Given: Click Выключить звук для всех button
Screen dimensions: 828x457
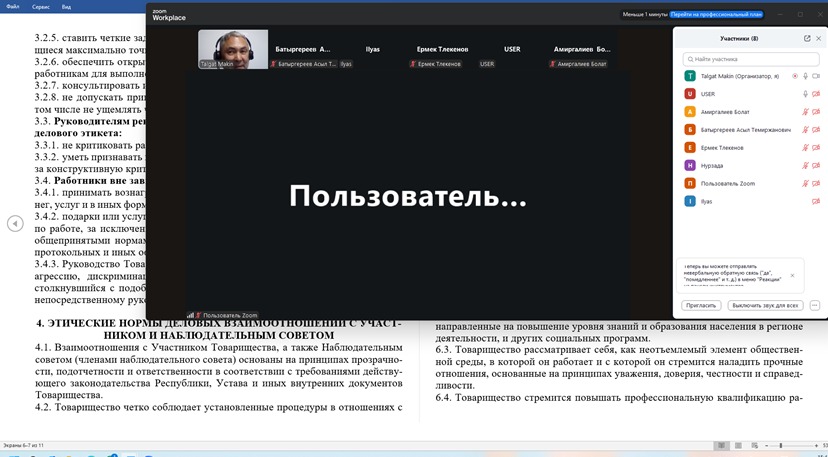Looking at the screenshot, I should tap(765, 305).
